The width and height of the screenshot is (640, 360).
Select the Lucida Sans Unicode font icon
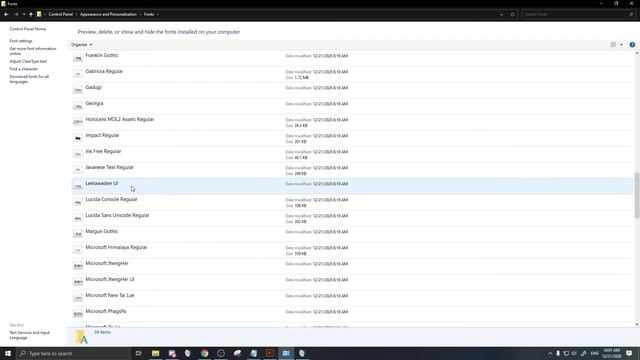pos(78,218)
